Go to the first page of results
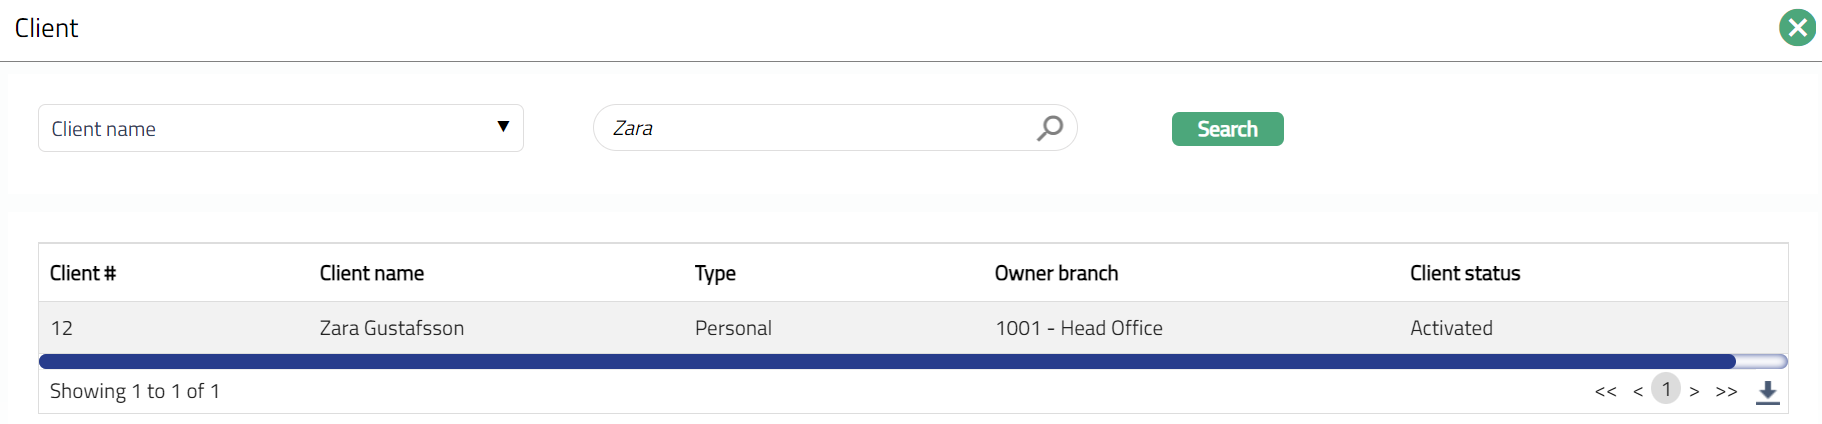1822x424 pixels. [1605, 392]
